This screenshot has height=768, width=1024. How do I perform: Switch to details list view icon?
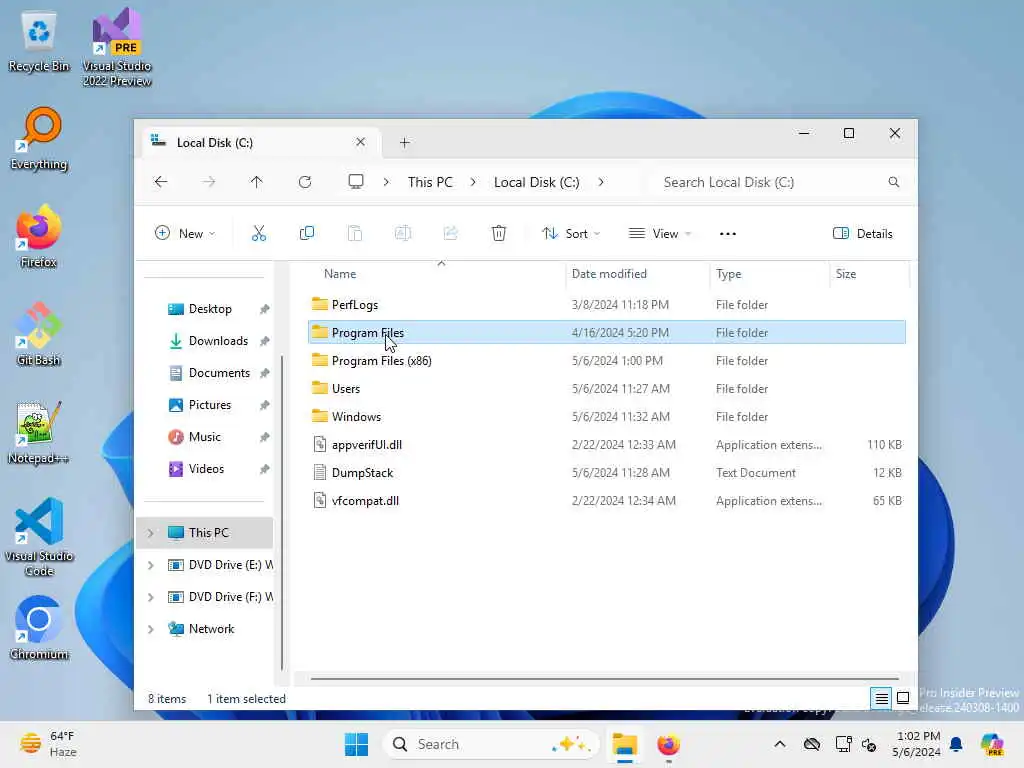click(881, 699)
